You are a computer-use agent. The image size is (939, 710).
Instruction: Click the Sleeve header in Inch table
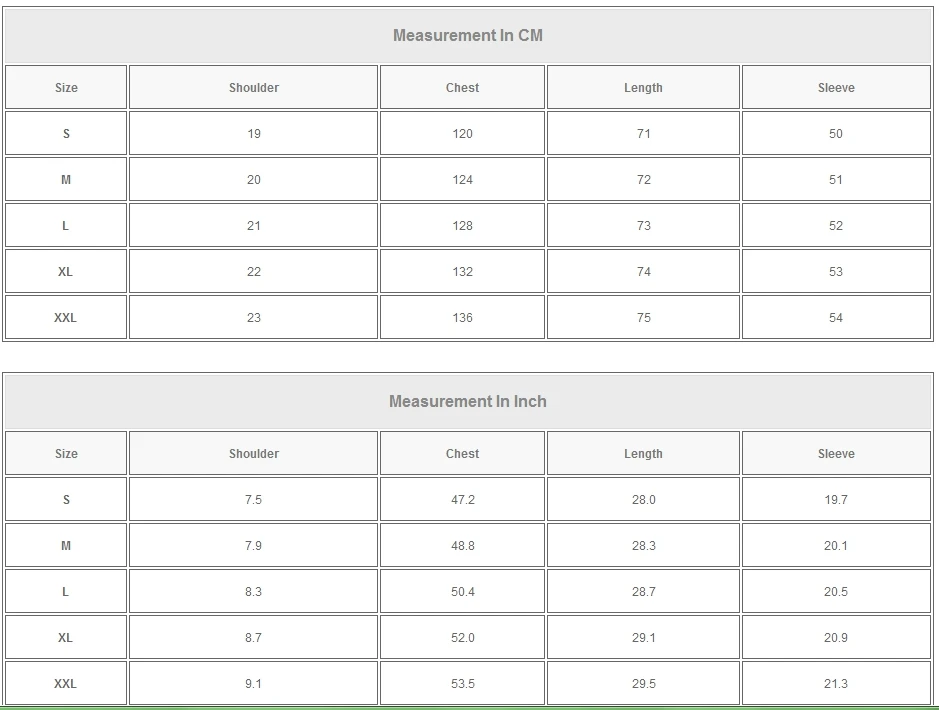(836, 454)
